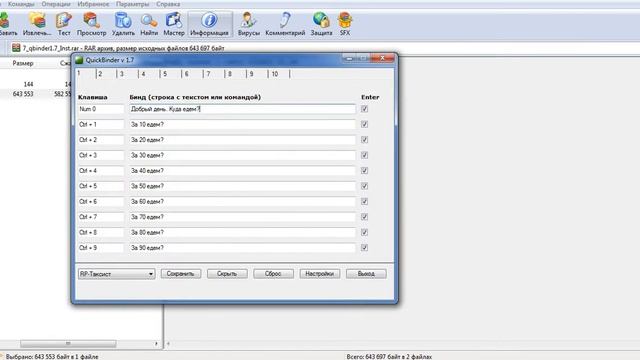Screen dimensions: 640x360
Task: Click the QuickBinder title bar icon
Action: (79, 60)
